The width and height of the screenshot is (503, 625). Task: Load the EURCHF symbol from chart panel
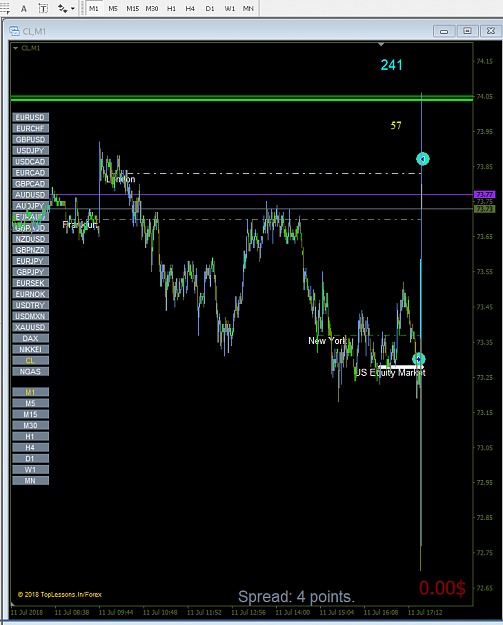(30, 128)
